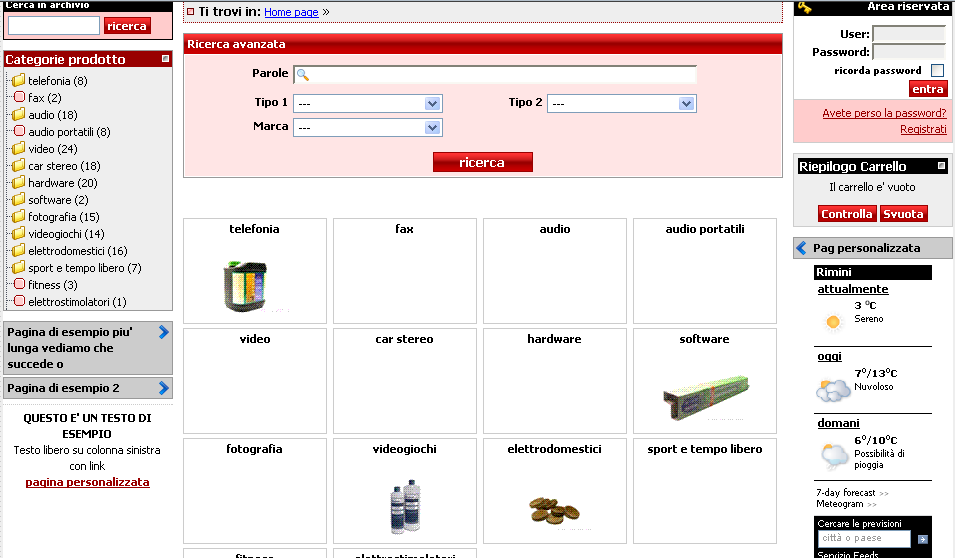Focus the User input field
Viewport: 955px width, 558px height.
click(x=909, y=34)
